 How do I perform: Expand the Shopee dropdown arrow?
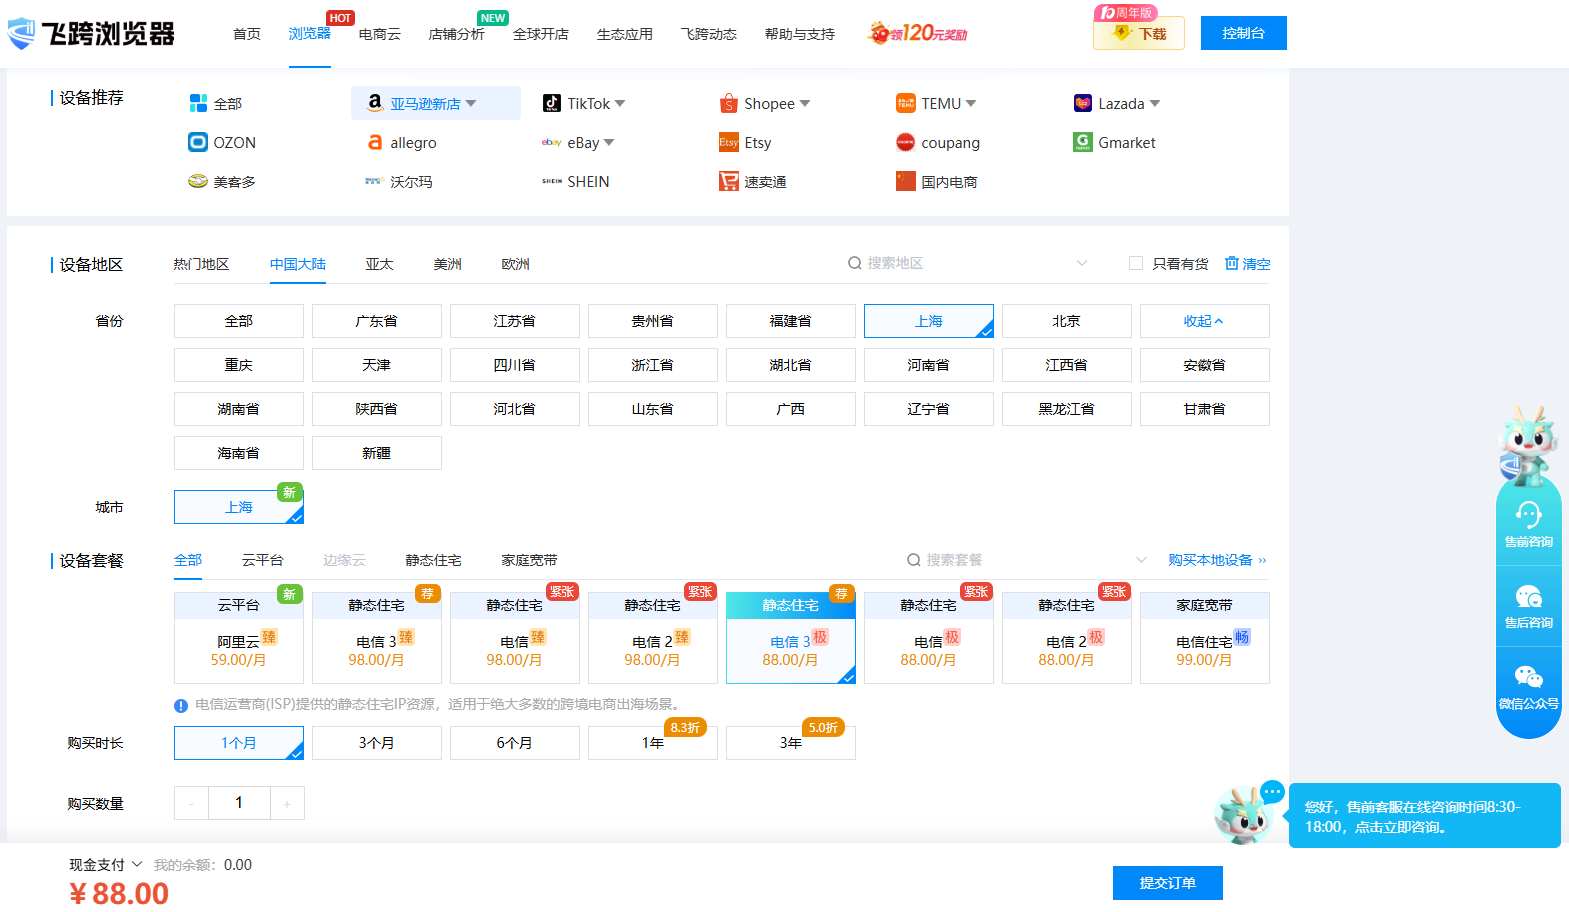[805, 103]
